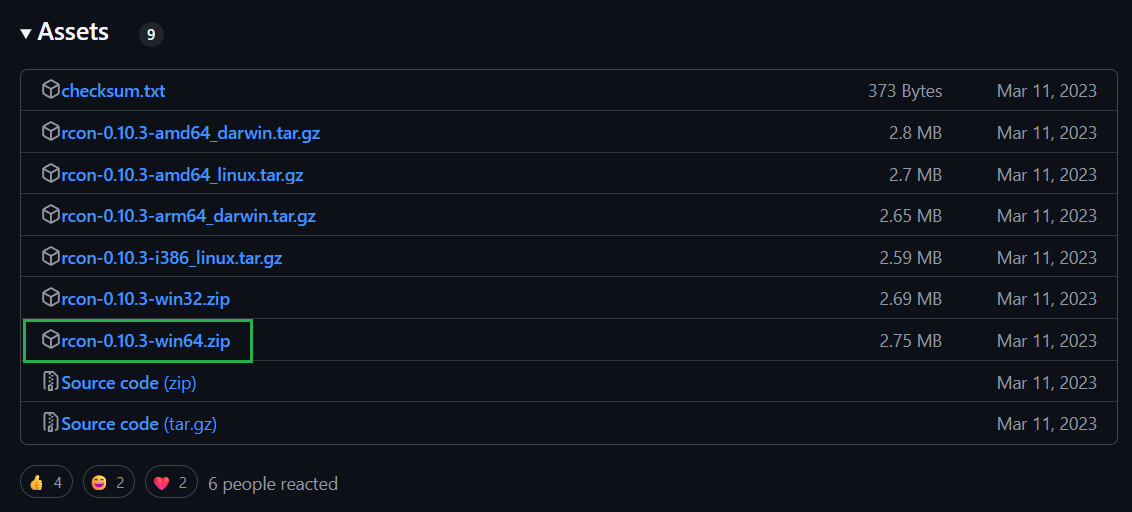Open rcon-0.10.3-win32.zip download link
Viewport: 1132px width, 512px height.
point(146,298)
